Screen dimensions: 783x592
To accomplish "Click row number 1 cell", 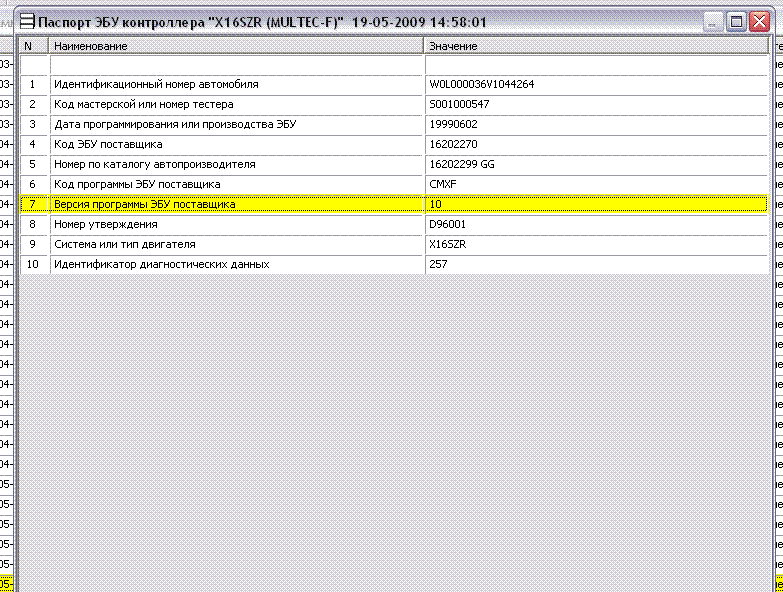I will tap(34, 84).
